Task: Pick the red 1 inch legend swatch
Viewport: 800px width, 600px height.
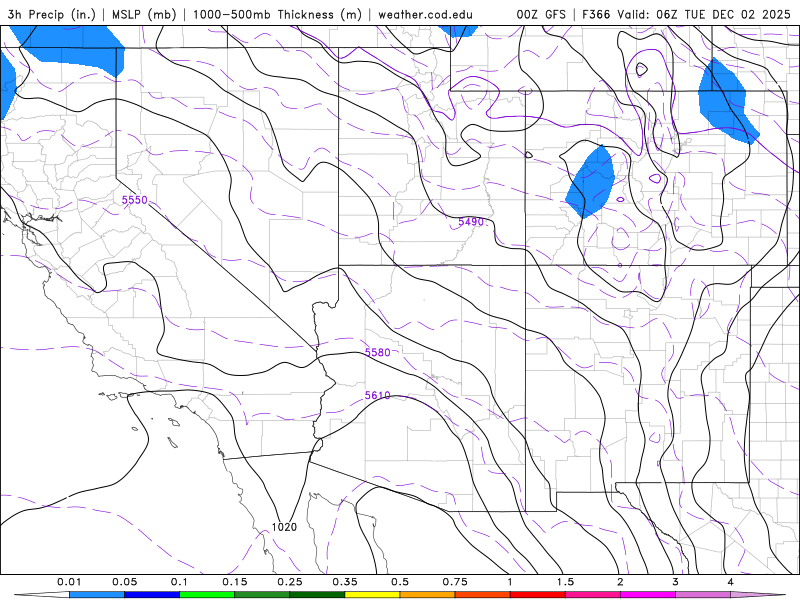Action: (x=538, y=595)
